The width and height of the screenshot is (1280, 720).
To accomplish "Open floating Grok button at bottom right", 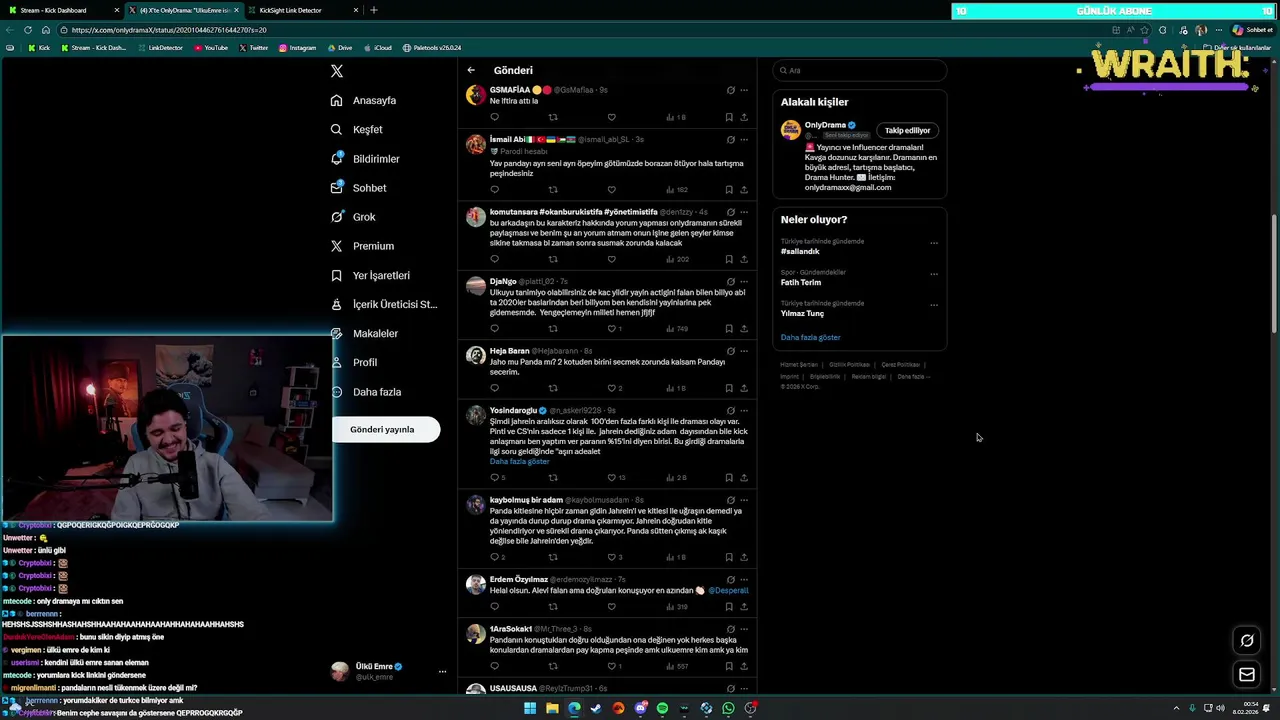I will click(x=1247, y=641).
